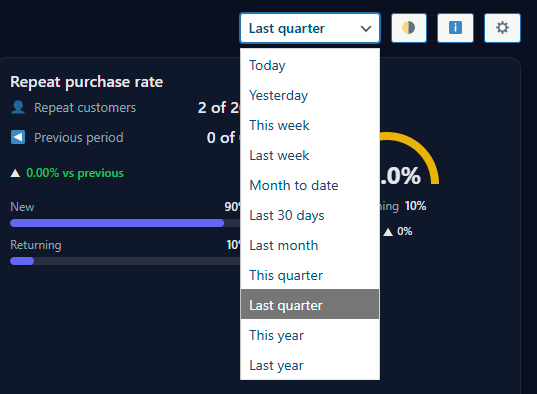
Task: Click the Last quarter combo box
Action: coord(310,28)
